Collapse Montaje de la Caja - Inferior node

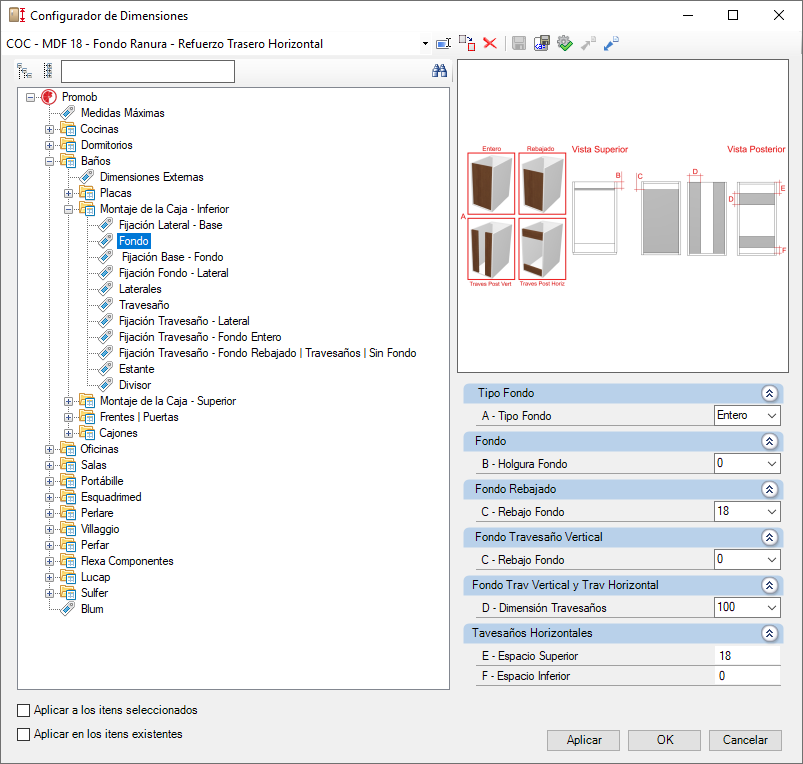(68, 209)
